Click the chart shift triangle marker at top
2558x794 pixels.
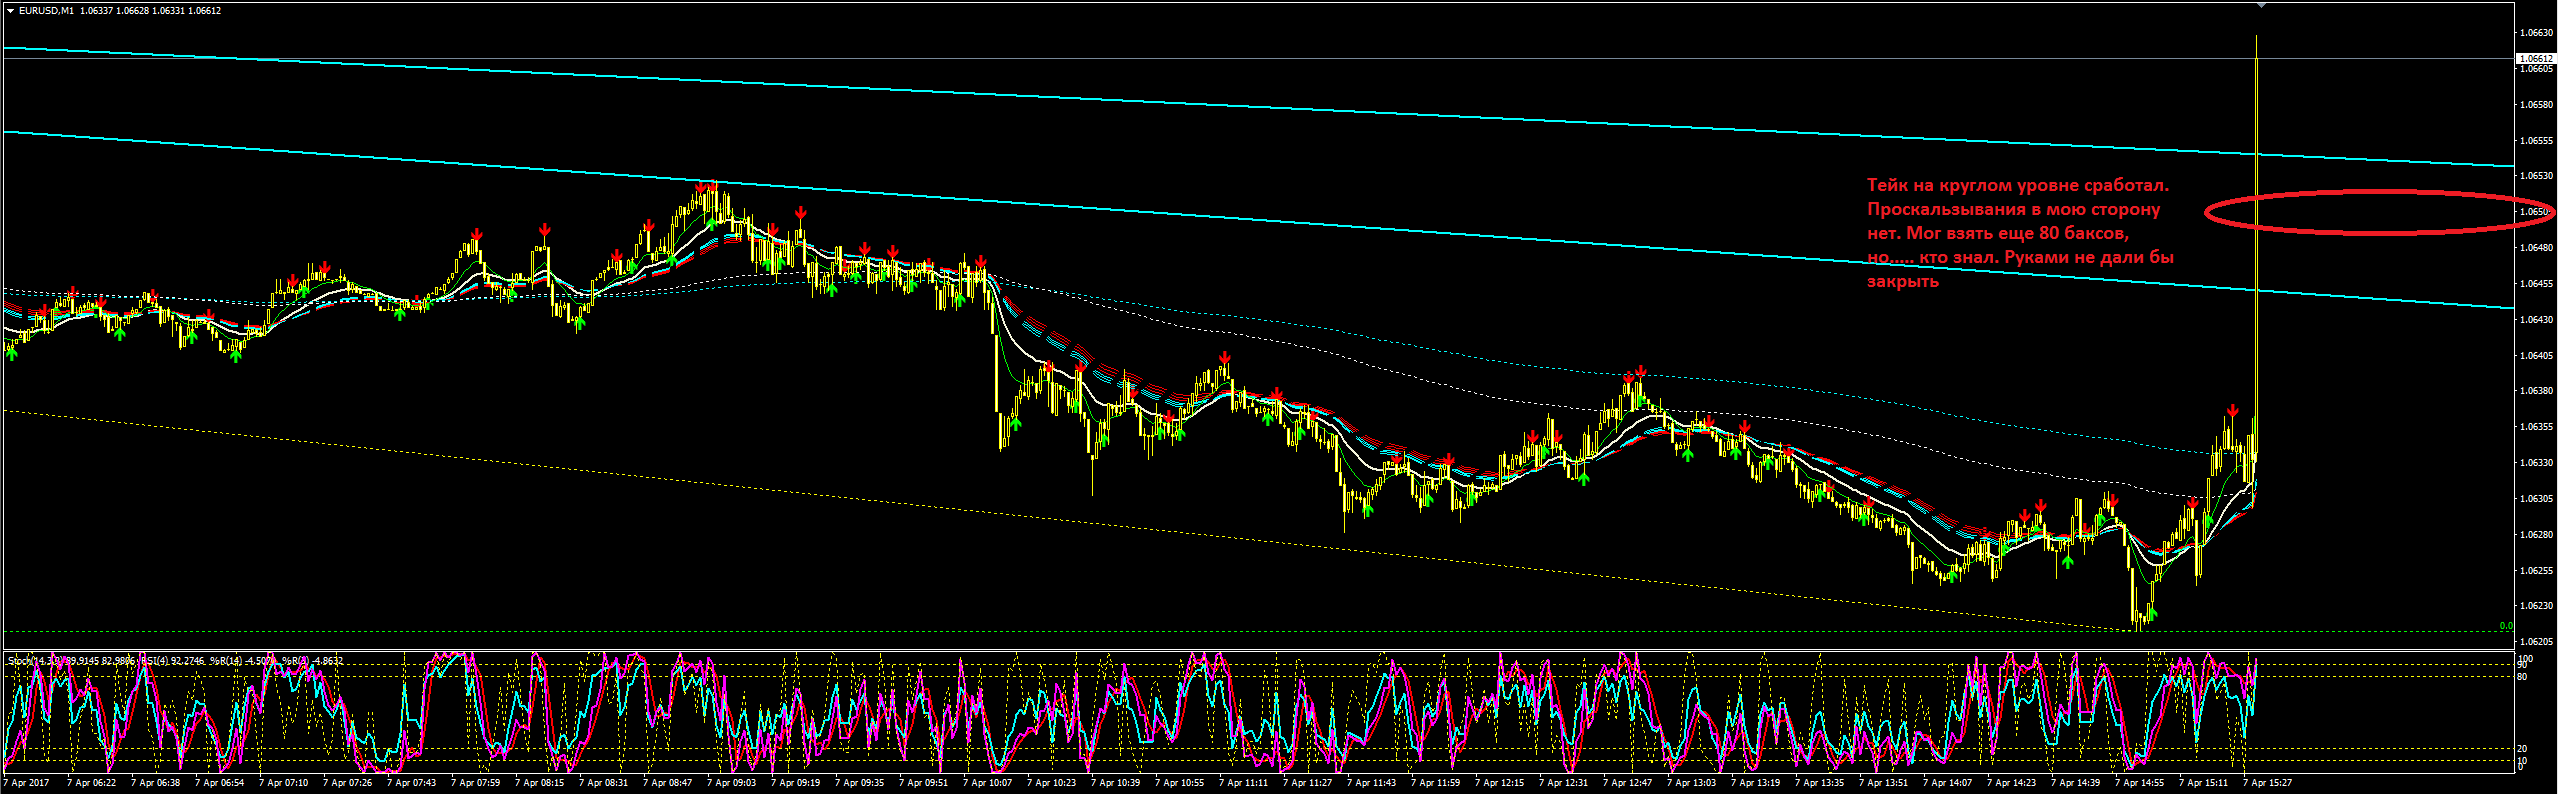2261,5
